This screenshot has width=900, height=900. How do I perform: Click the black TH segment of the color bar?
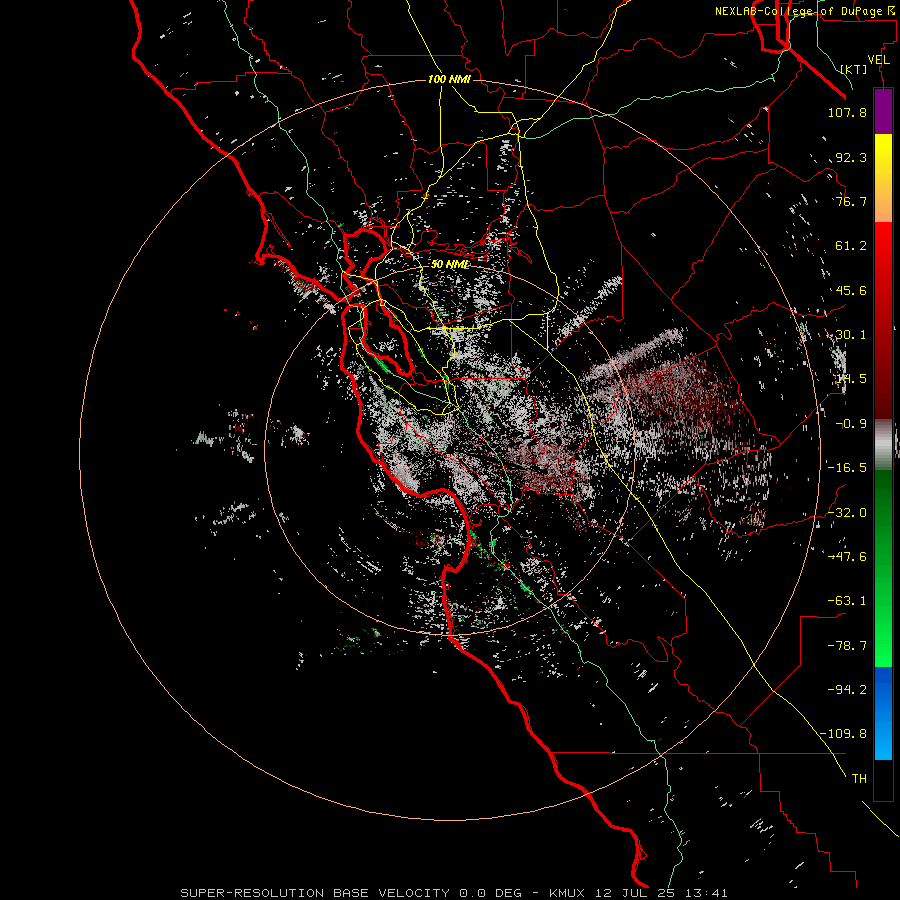pos(883,780)
